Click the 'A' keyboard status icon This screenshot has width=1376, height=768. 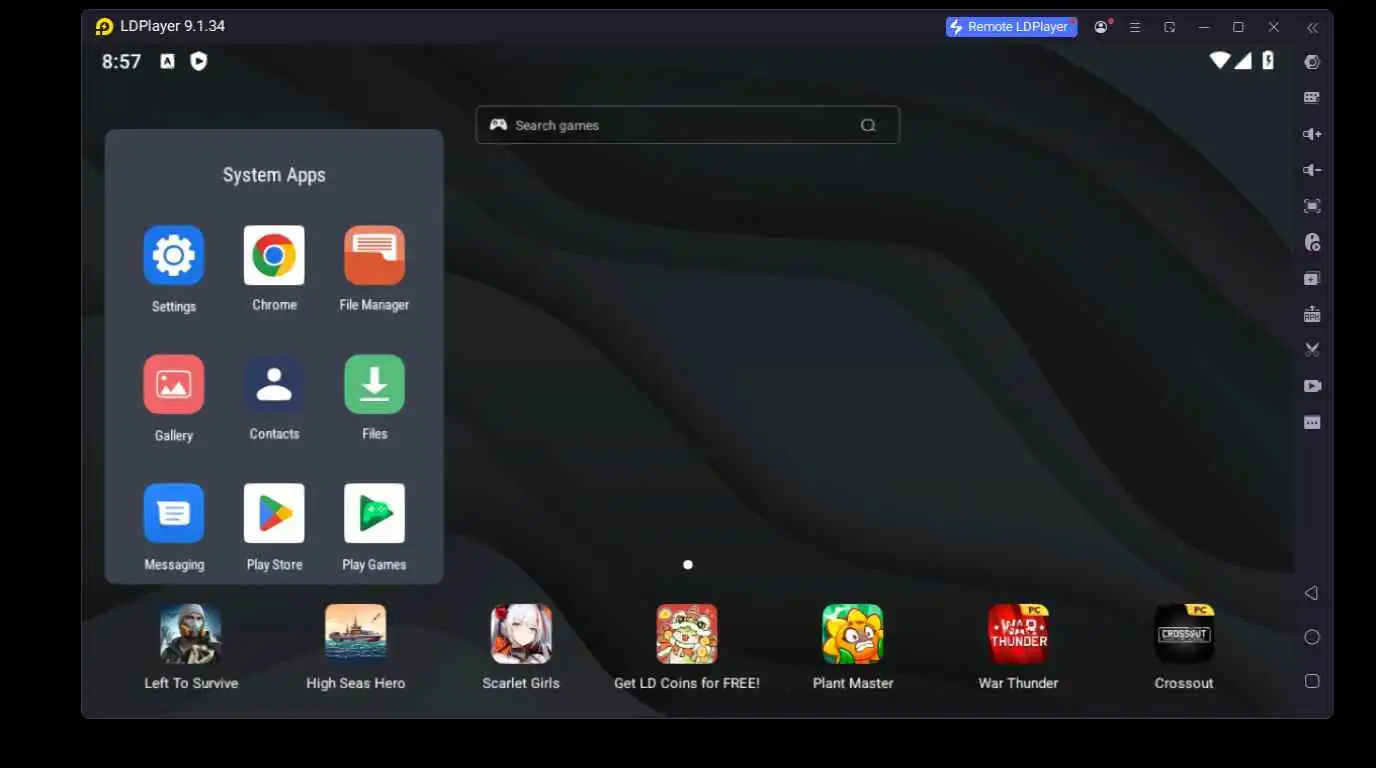[x=167, y=61]
